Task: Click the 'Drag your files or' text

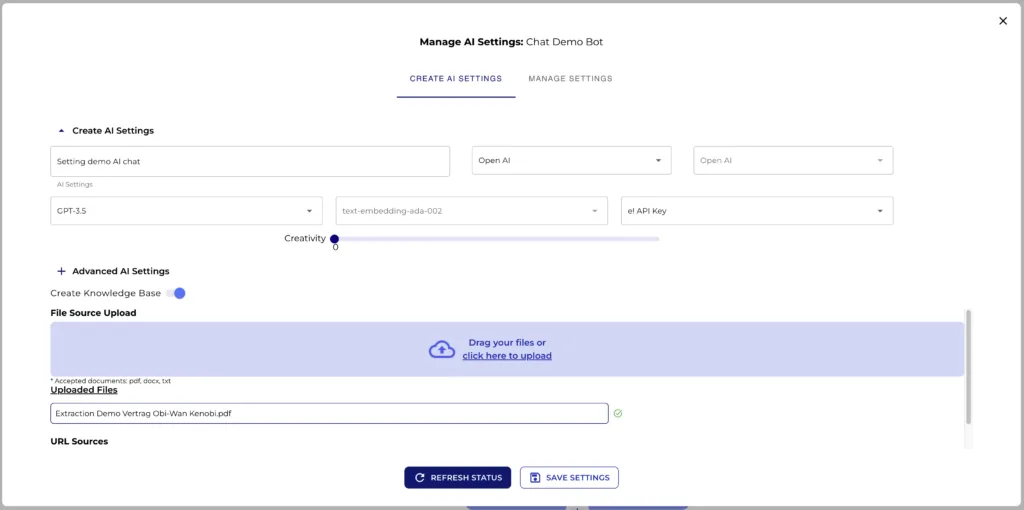Action: click(507, 343)
